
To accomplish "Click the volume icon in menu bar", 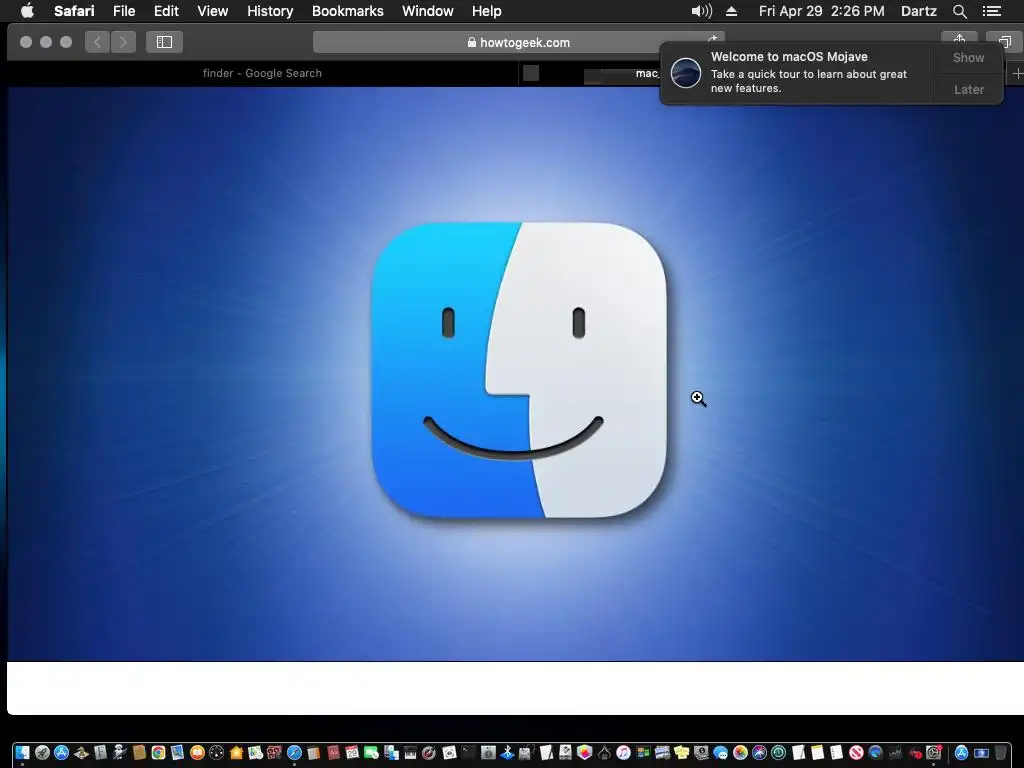I will point(701,11).
